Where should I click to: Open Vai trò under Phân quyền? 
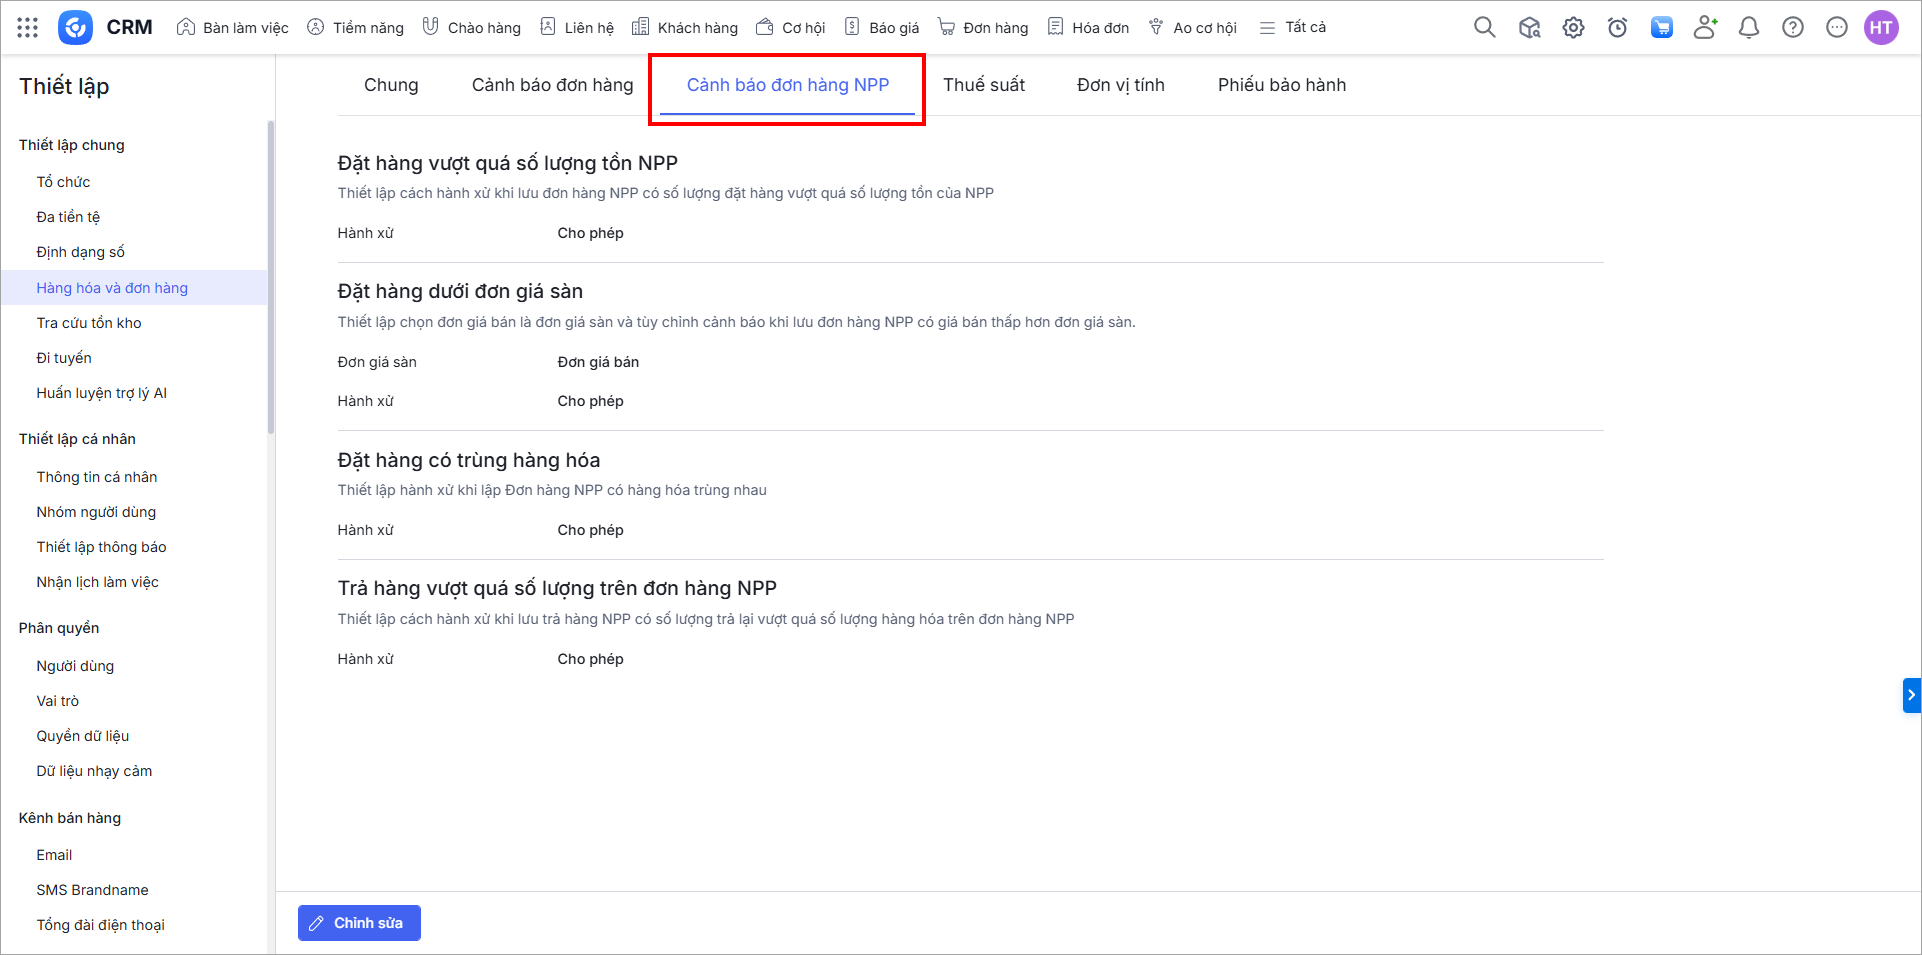[58, 701]
